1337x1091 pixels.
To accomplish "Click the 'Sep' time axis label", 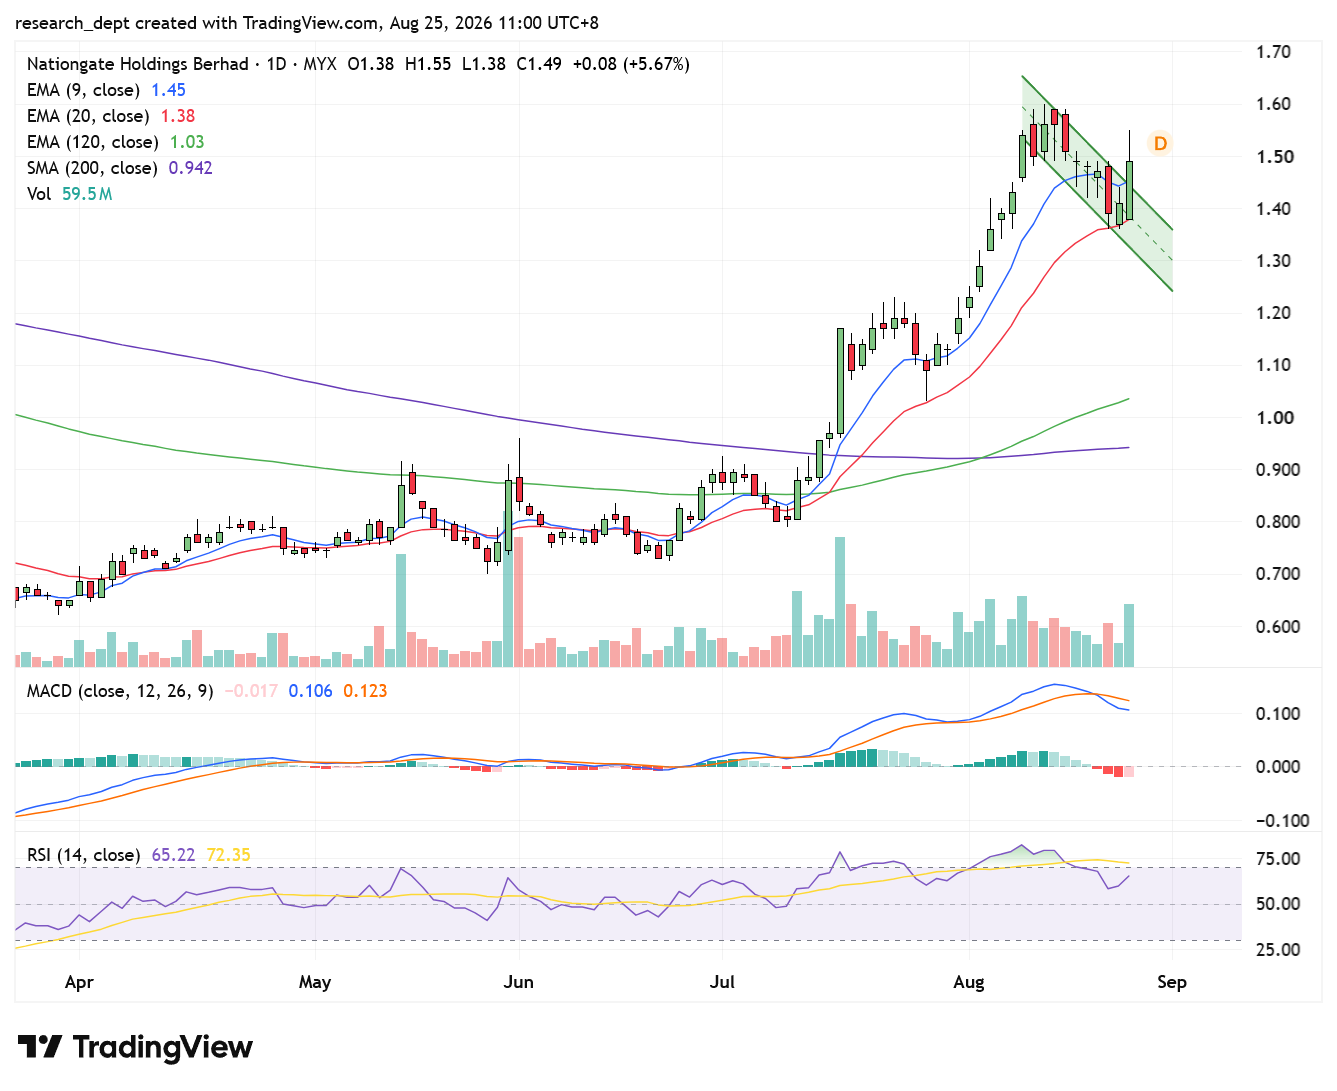I will [x=1172, y=982].
